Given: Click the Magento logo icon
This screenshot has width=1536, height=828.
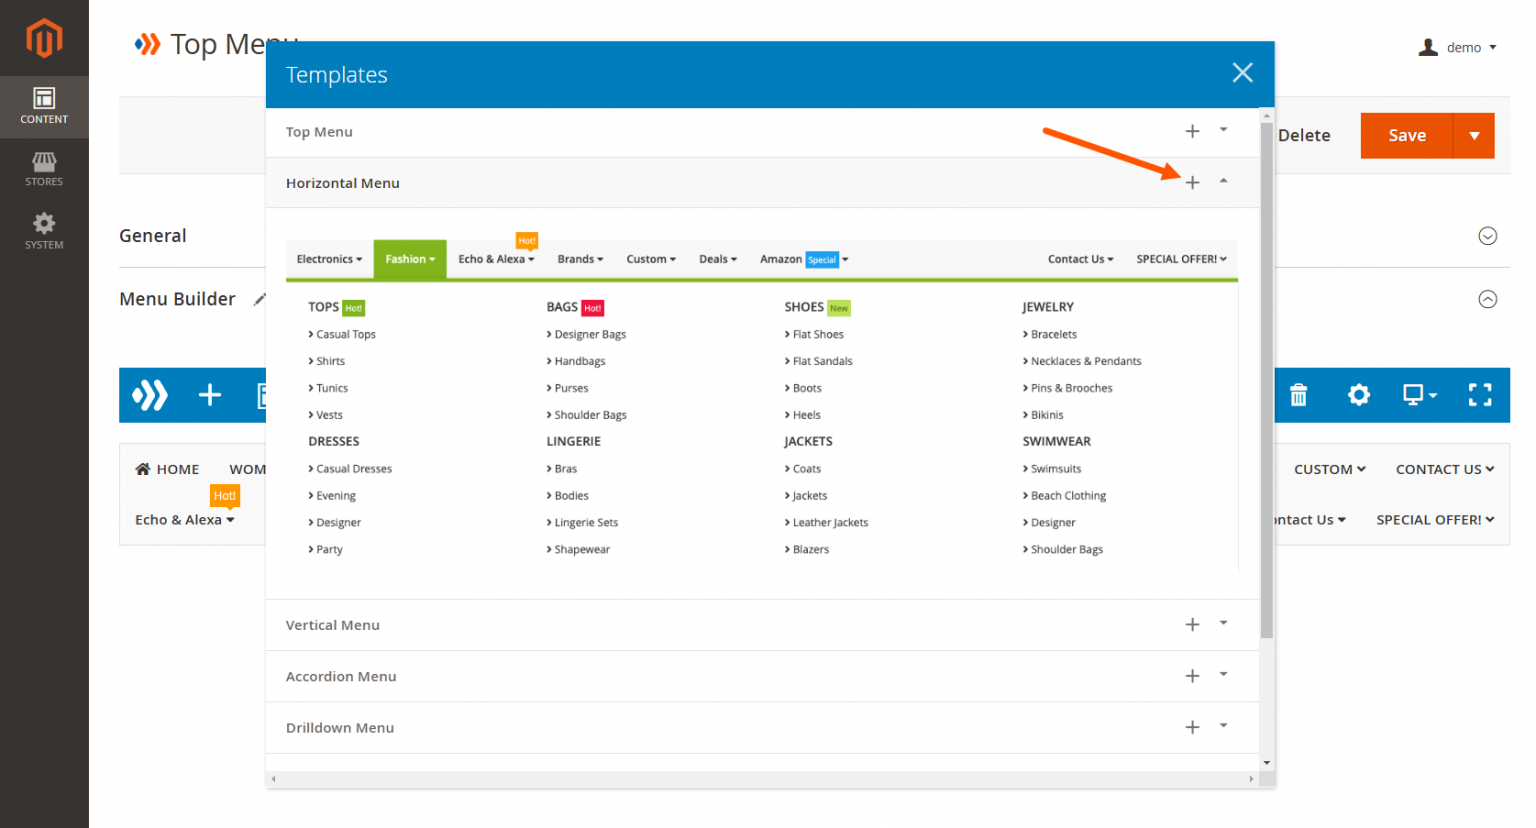Looking at the screenshot, I should (44, 39).
